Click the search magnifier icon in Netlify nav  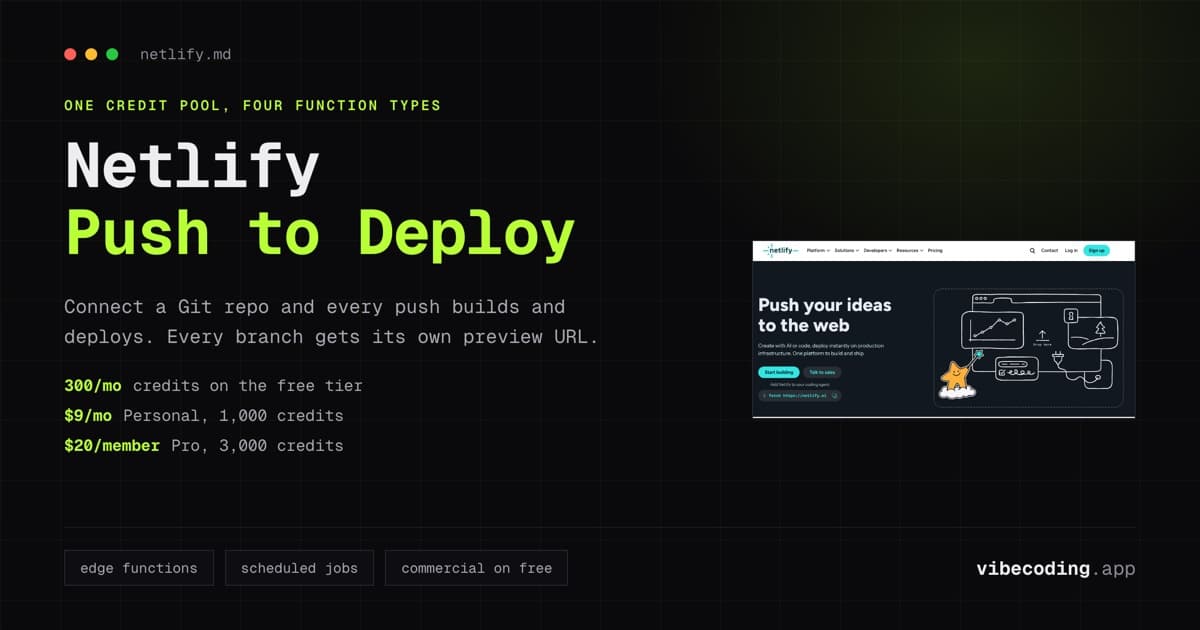(x=1032, y=251)
